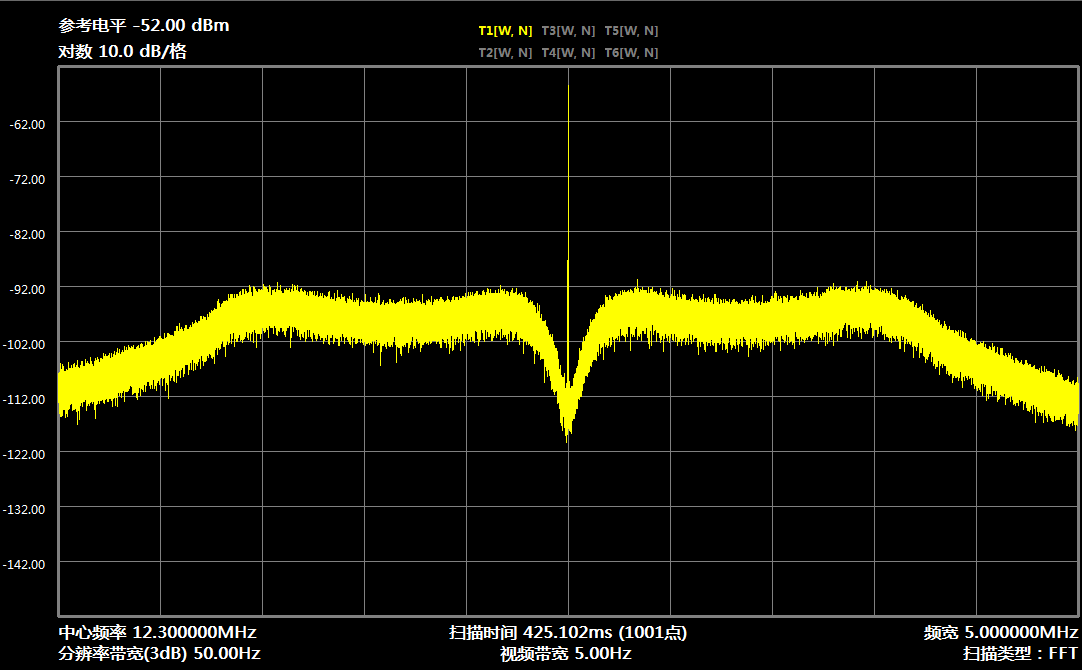
Task: Click the carrier peak spike at center
Action: coord(568,150)
